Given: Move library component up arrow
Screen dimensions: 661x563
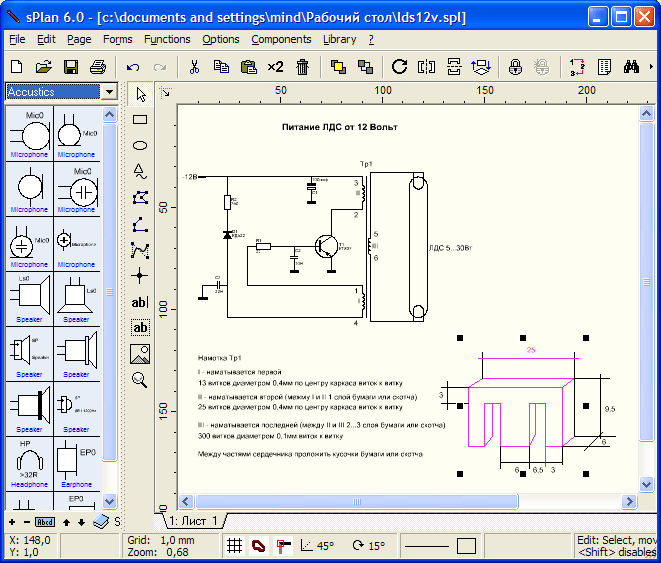Looking at the screenshot, I should pos(66,523).
